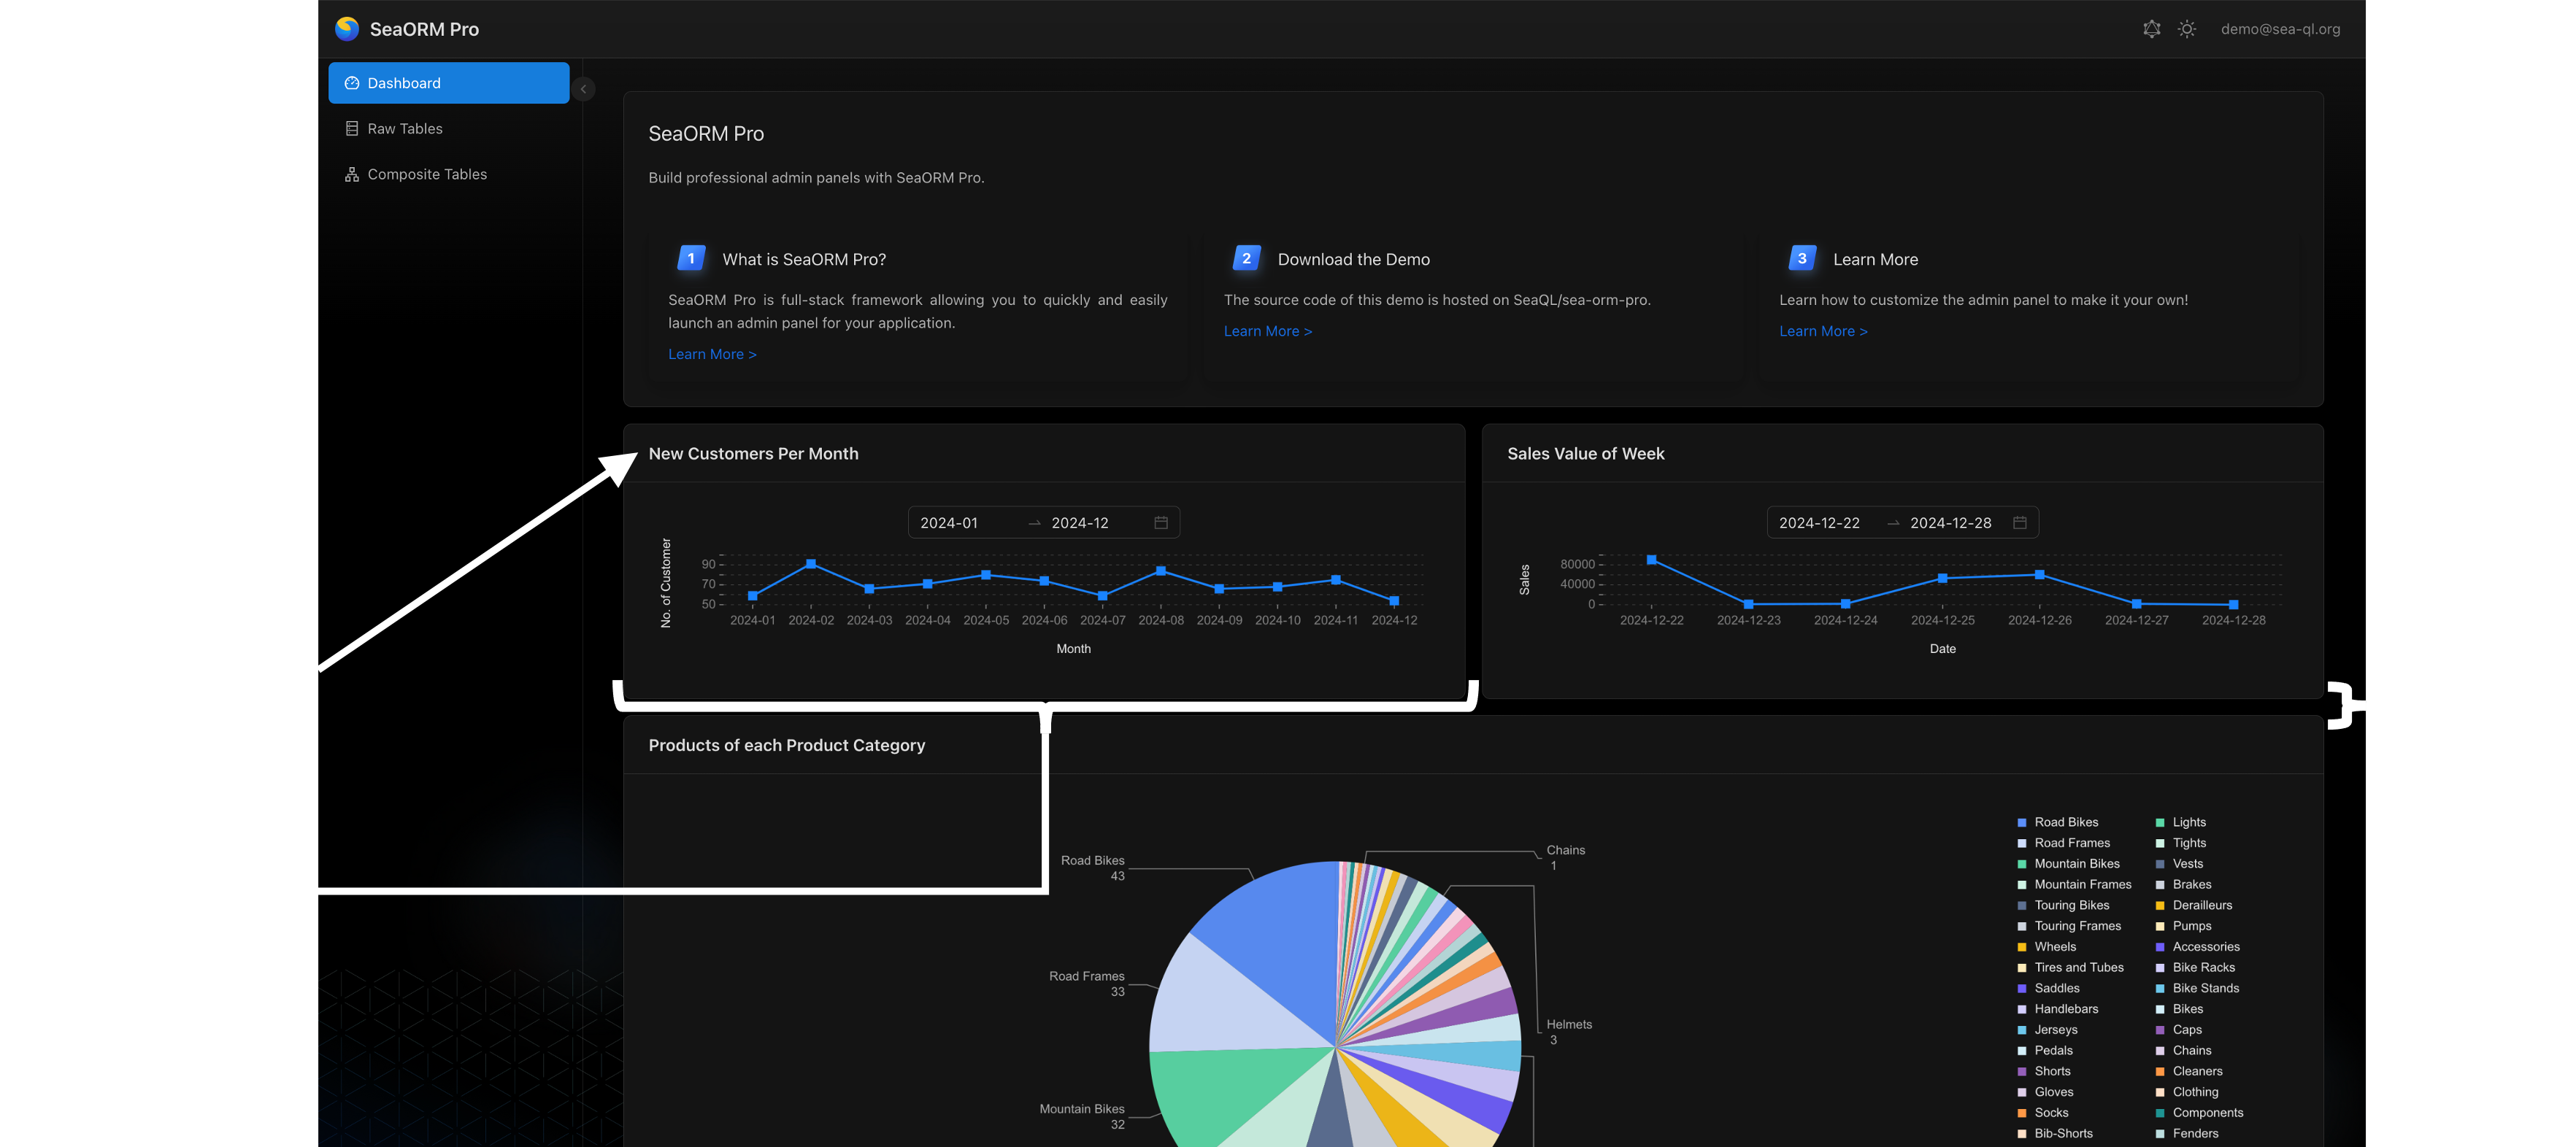Open Learn More under Download the Demo
Screen dimensions: 2576x1147
point(1267,331)
